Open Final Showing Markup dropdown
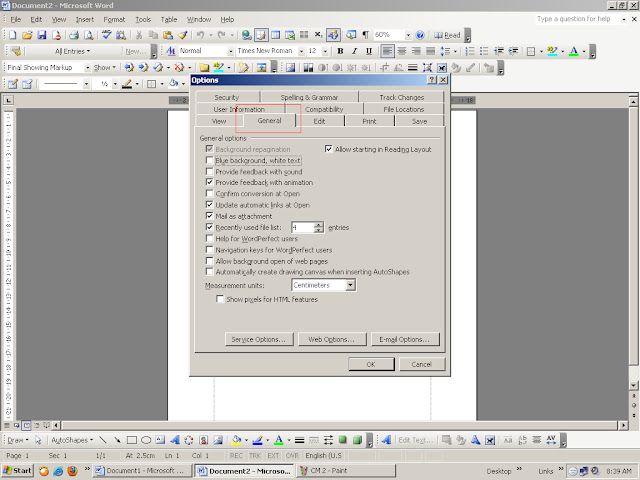The height and width of the screenshot is (480, 640). point(87,67)
